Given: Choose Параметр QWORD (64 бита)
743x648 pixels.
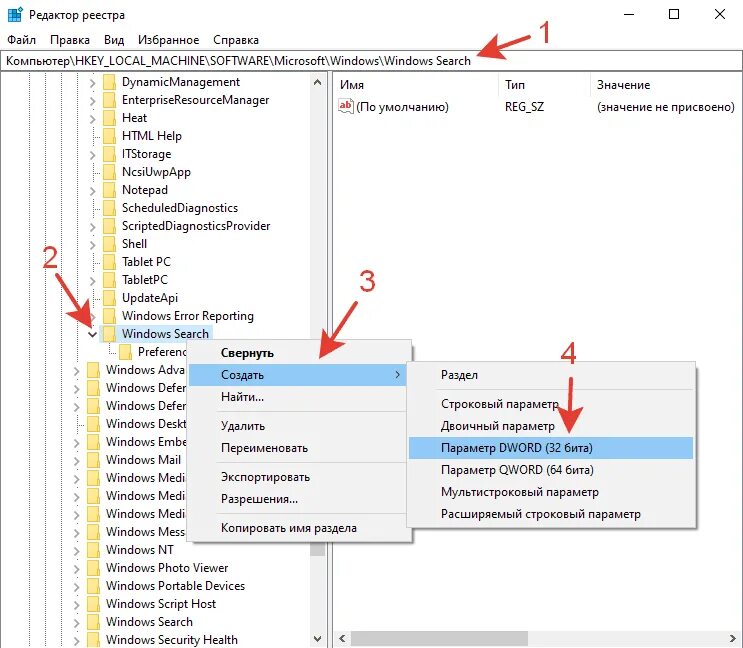Looking at the screenshot, I should (551, 470).
